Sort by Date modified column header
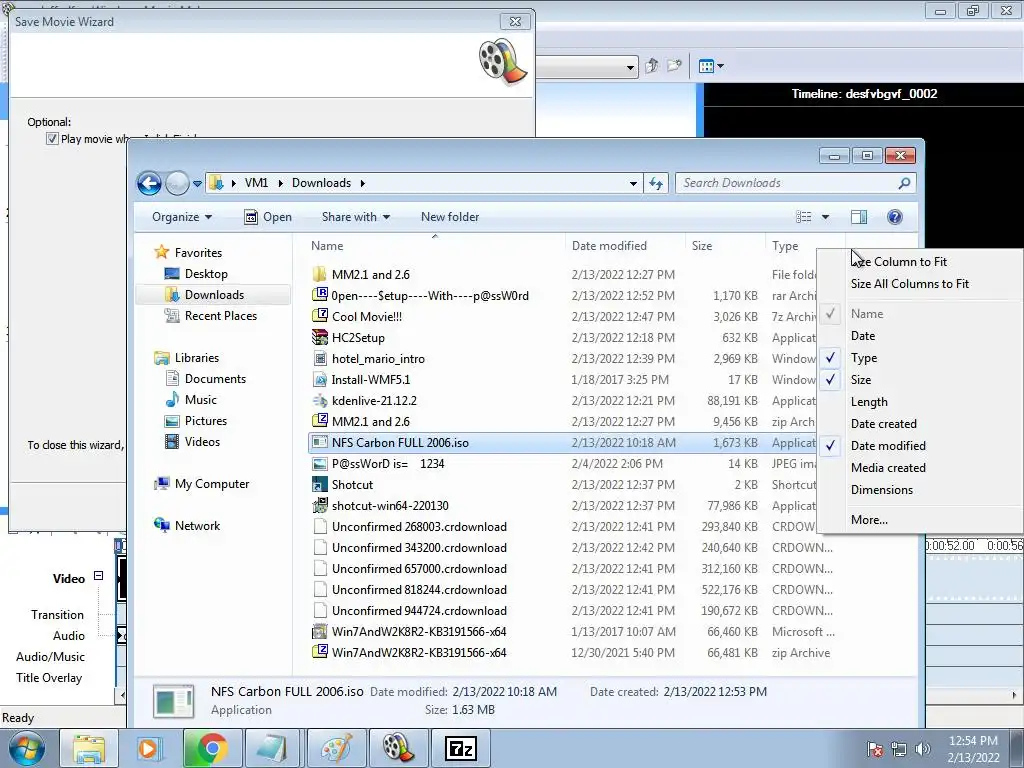 coord(625,246)
